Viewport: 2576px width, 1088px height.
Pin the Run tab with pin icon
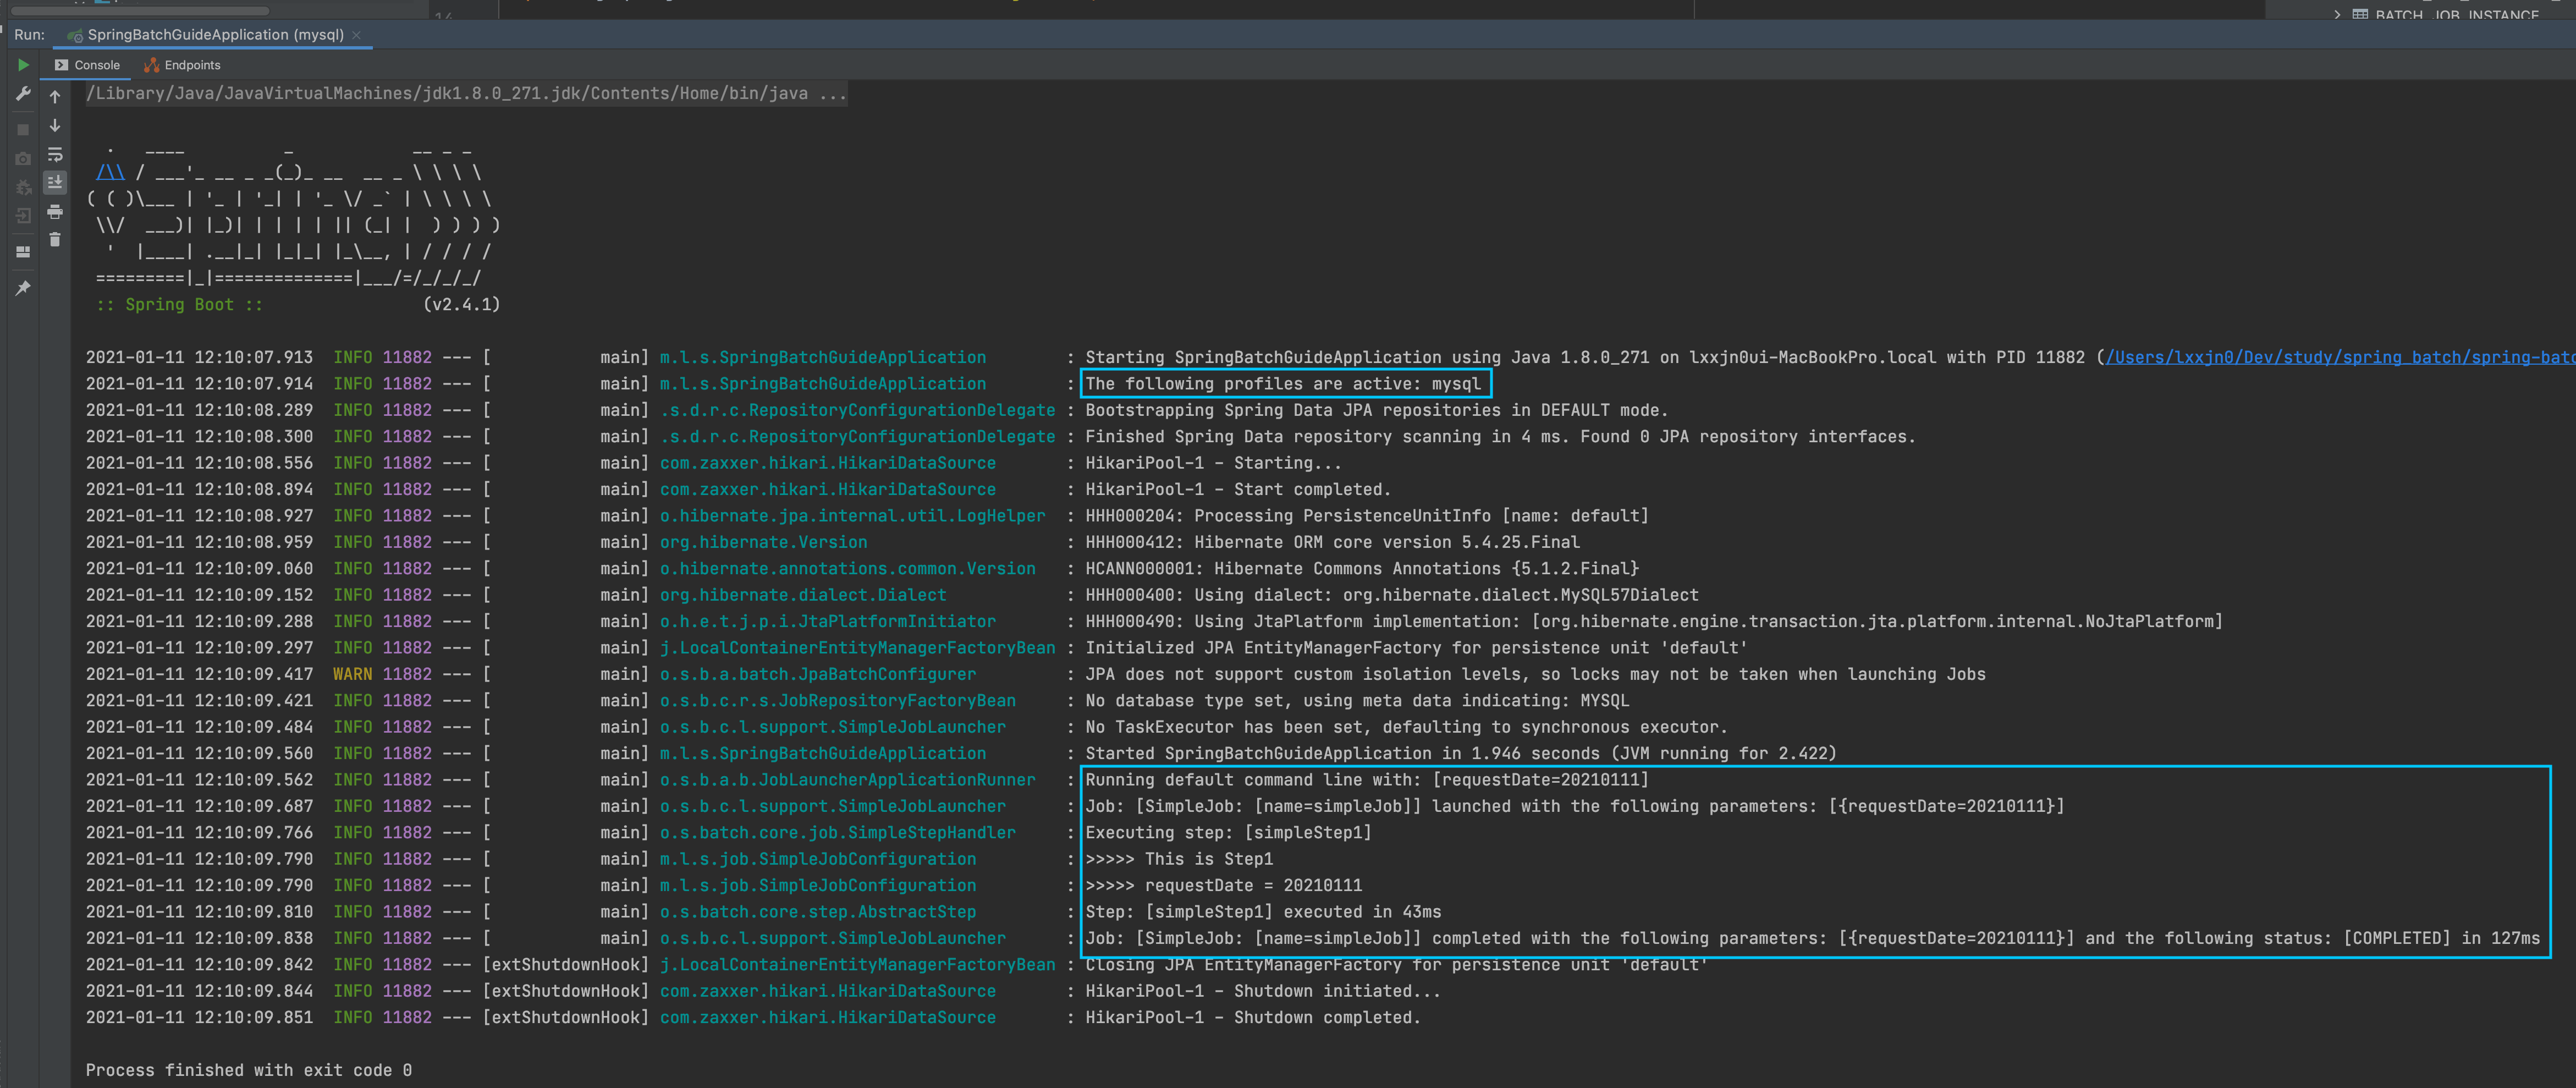click(23, 288)
